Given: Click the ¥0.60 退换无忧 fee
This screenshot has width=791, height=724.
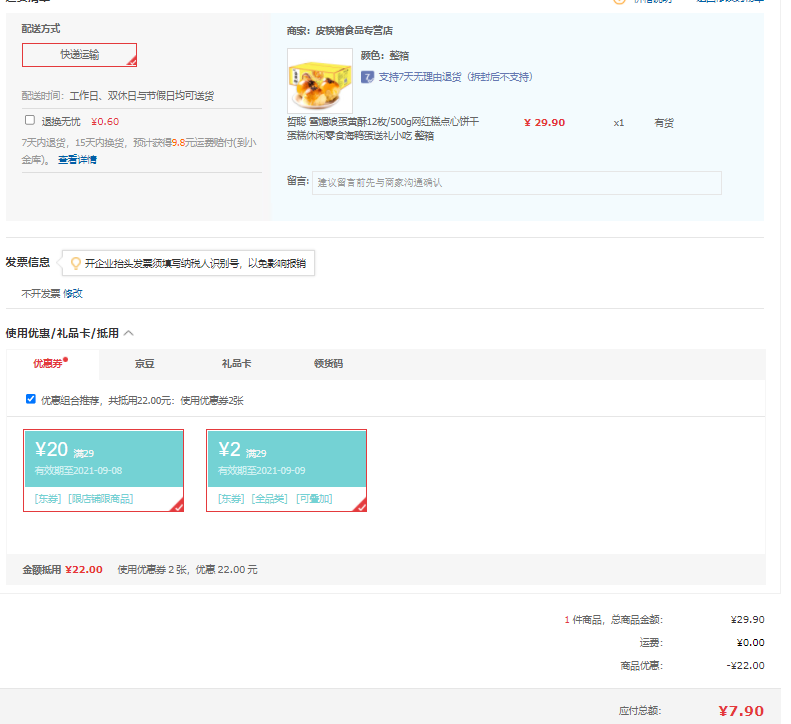Looking at the screenshot, I should pos(105,122).
